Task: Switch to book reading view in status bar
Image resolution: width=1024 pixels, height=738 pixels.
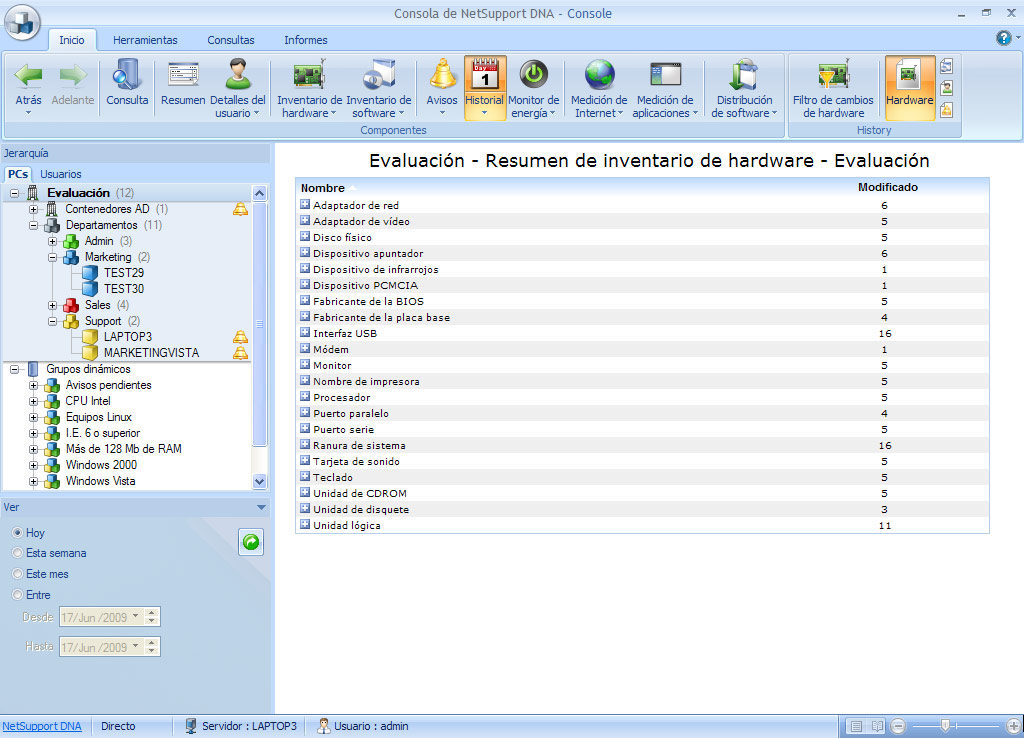Action: tap(877, 726)
